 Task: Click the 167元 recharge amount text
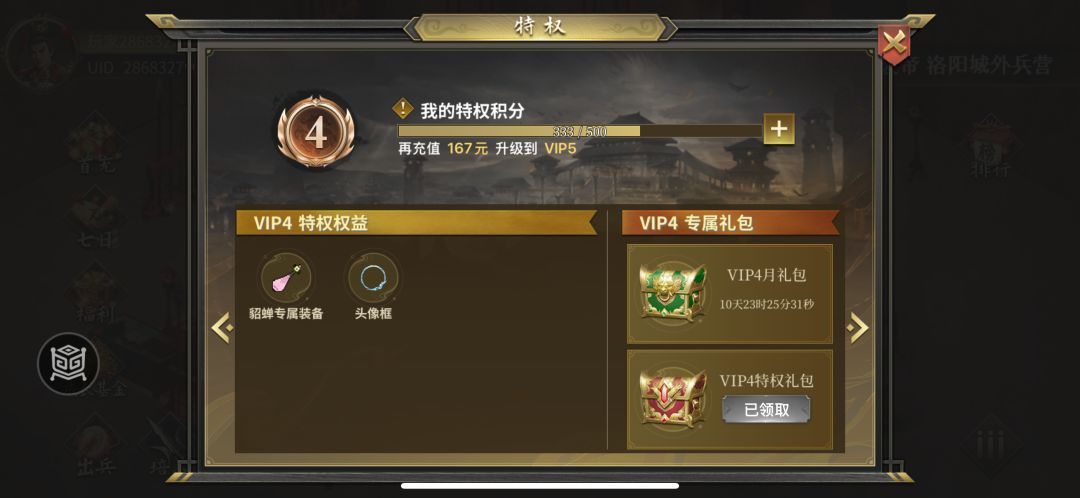click(x=467, y=148)
